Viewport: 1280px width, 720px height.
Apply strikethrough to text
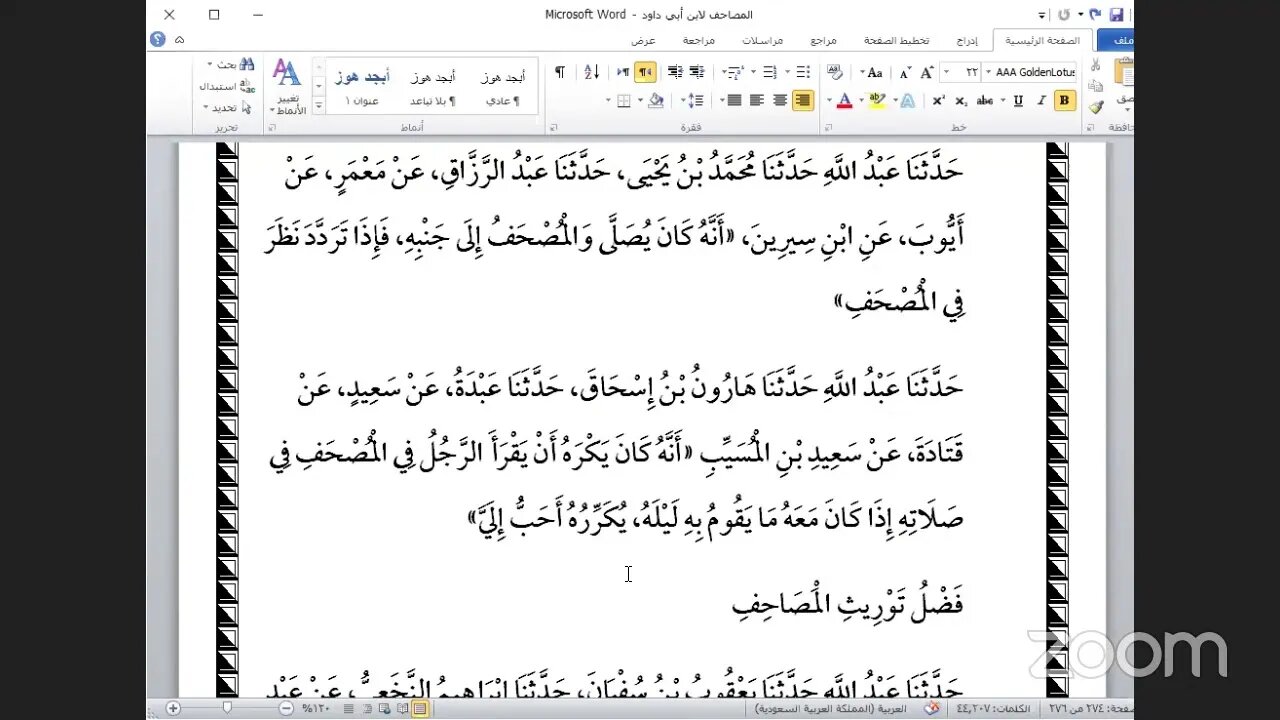click(984, 100)
